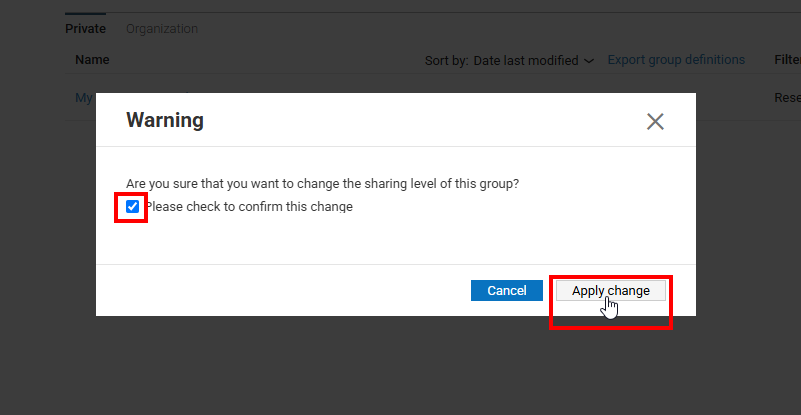The height and width of the screenshot is (415, 801).
Task: Close the Warning dialog with the X icon
Action: click(x=655, y=122)
